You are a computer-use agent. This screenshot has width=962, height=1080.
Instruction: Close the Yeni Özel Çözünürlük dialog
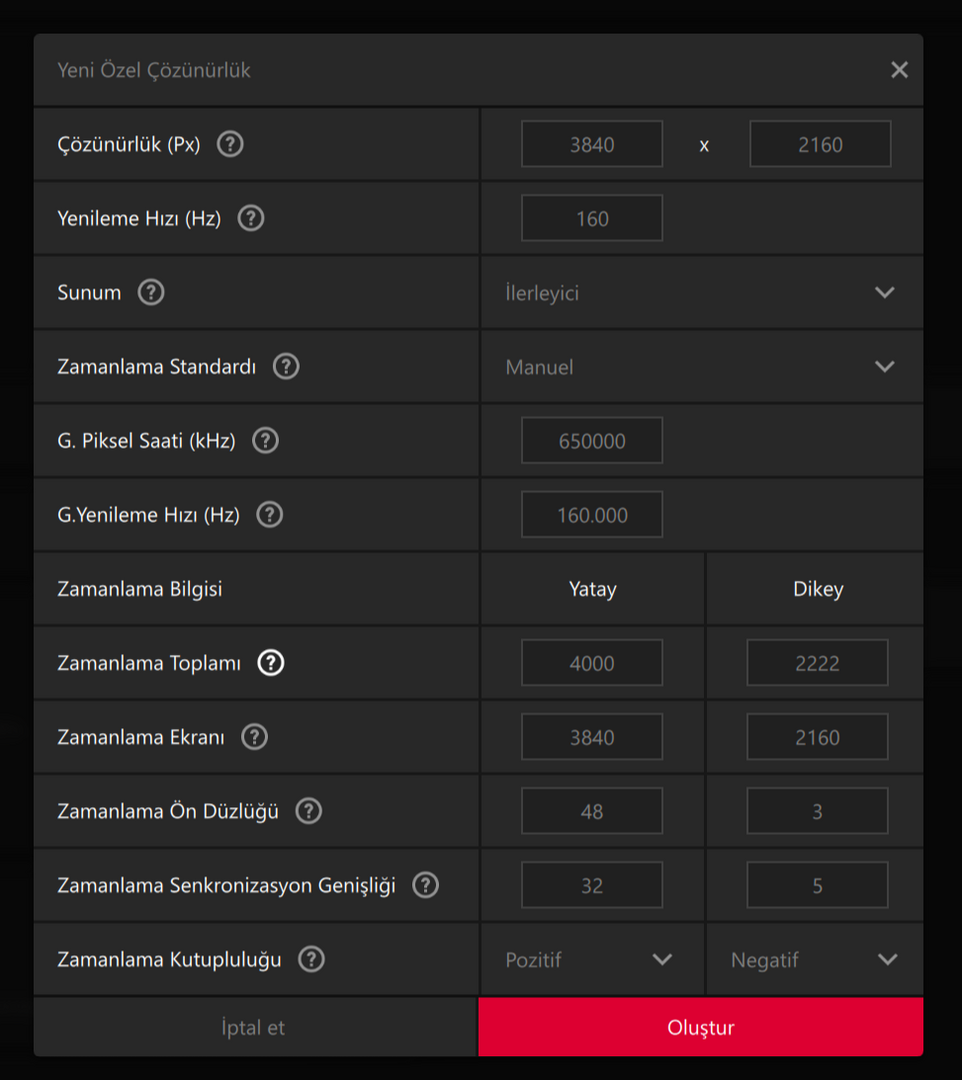pos(899,70)
